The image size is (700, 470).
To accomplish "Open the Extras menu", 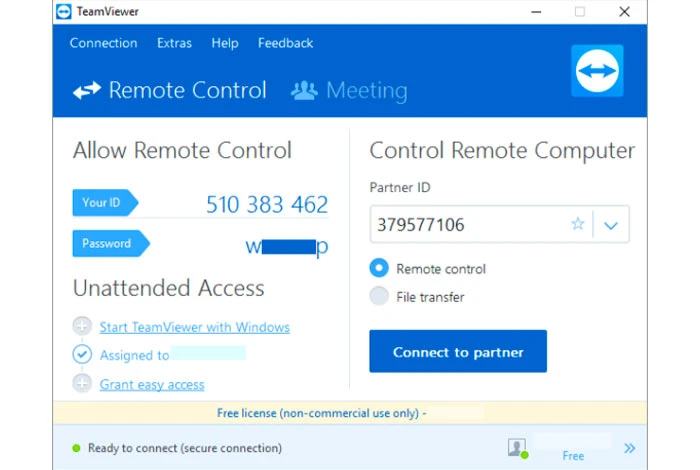I will point(174,43).
